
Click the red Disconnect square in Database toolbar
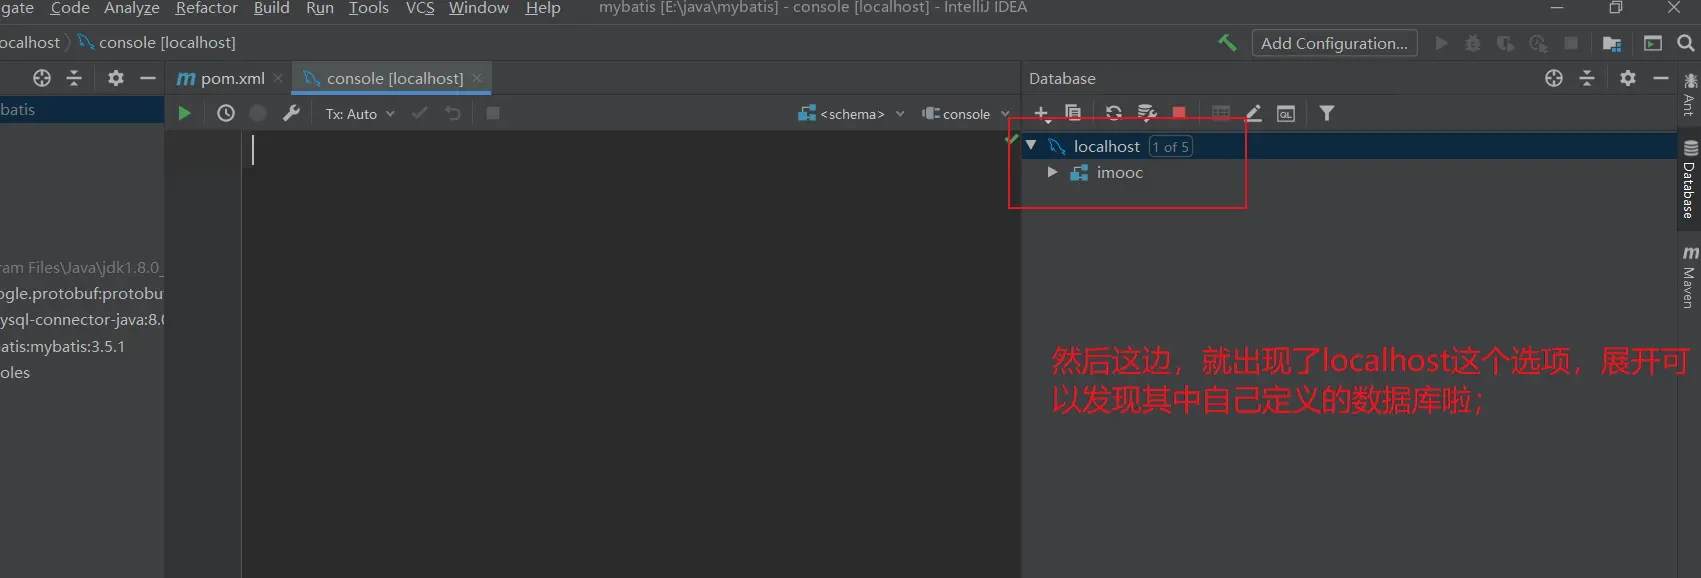1179,113
